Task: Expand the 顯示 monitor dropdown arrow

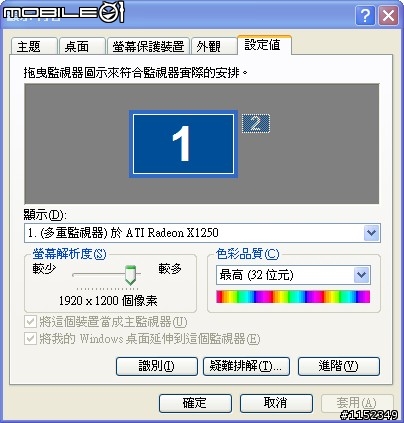Action: tap(371, 233)
